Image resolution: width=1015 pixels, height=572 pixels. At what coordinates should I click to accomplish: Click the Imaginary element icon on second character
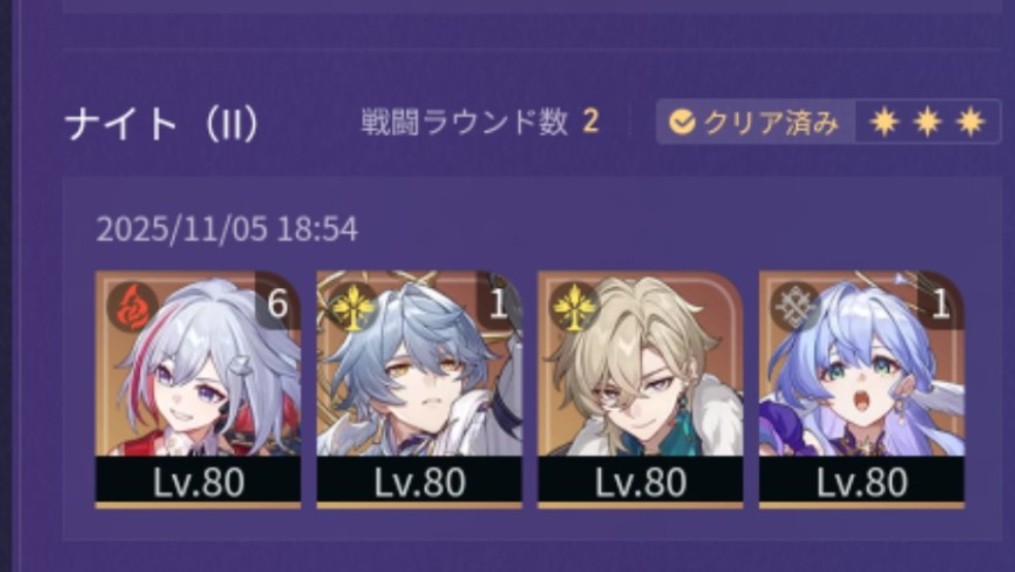pos(353,307)
